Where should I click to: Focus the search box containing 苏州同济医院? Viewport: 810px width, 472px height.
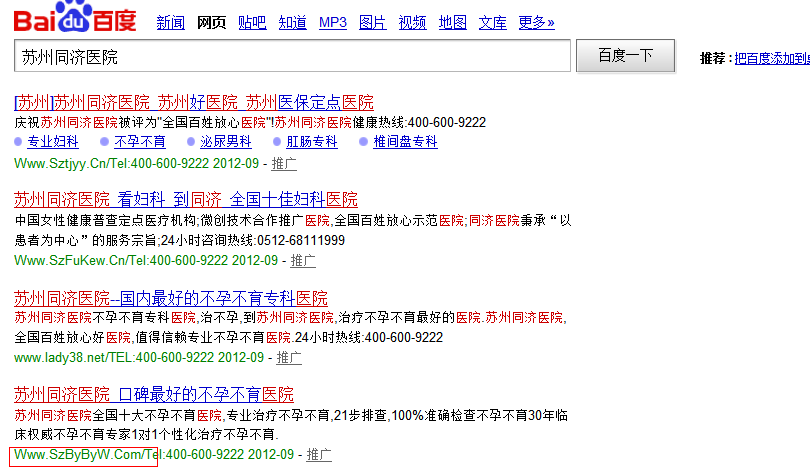coord(292,56)
